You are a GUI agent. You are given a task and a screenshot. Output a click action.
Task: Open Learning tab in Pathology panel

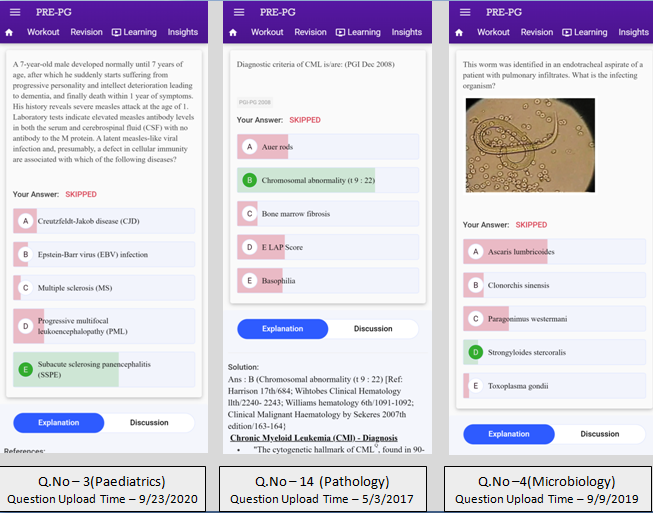point(358,32)
